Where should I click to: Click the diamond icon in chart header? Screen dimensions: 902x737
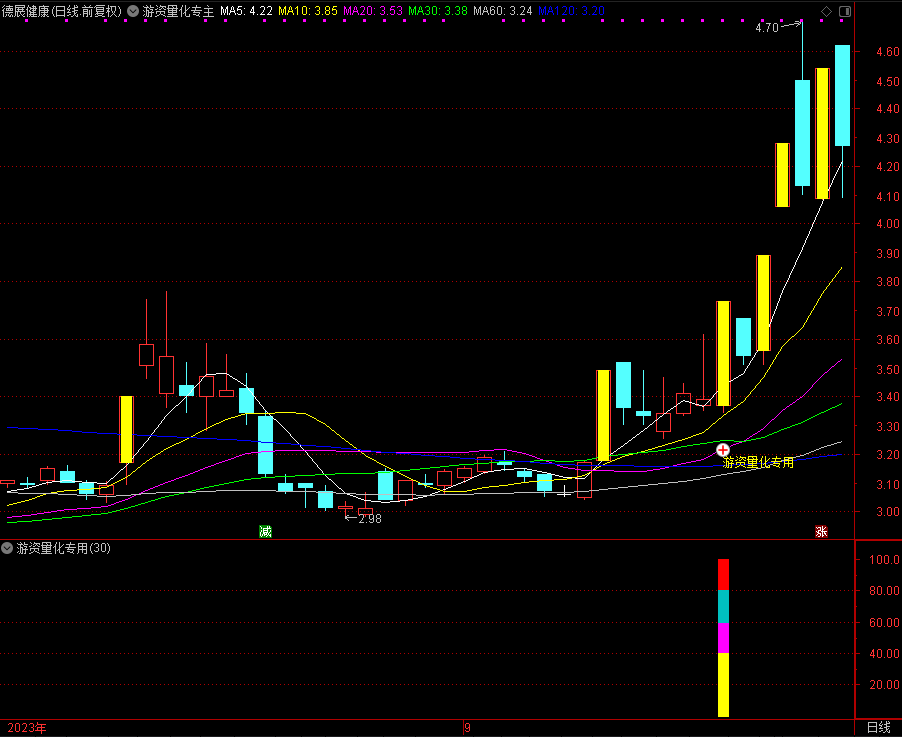(826, 11)
